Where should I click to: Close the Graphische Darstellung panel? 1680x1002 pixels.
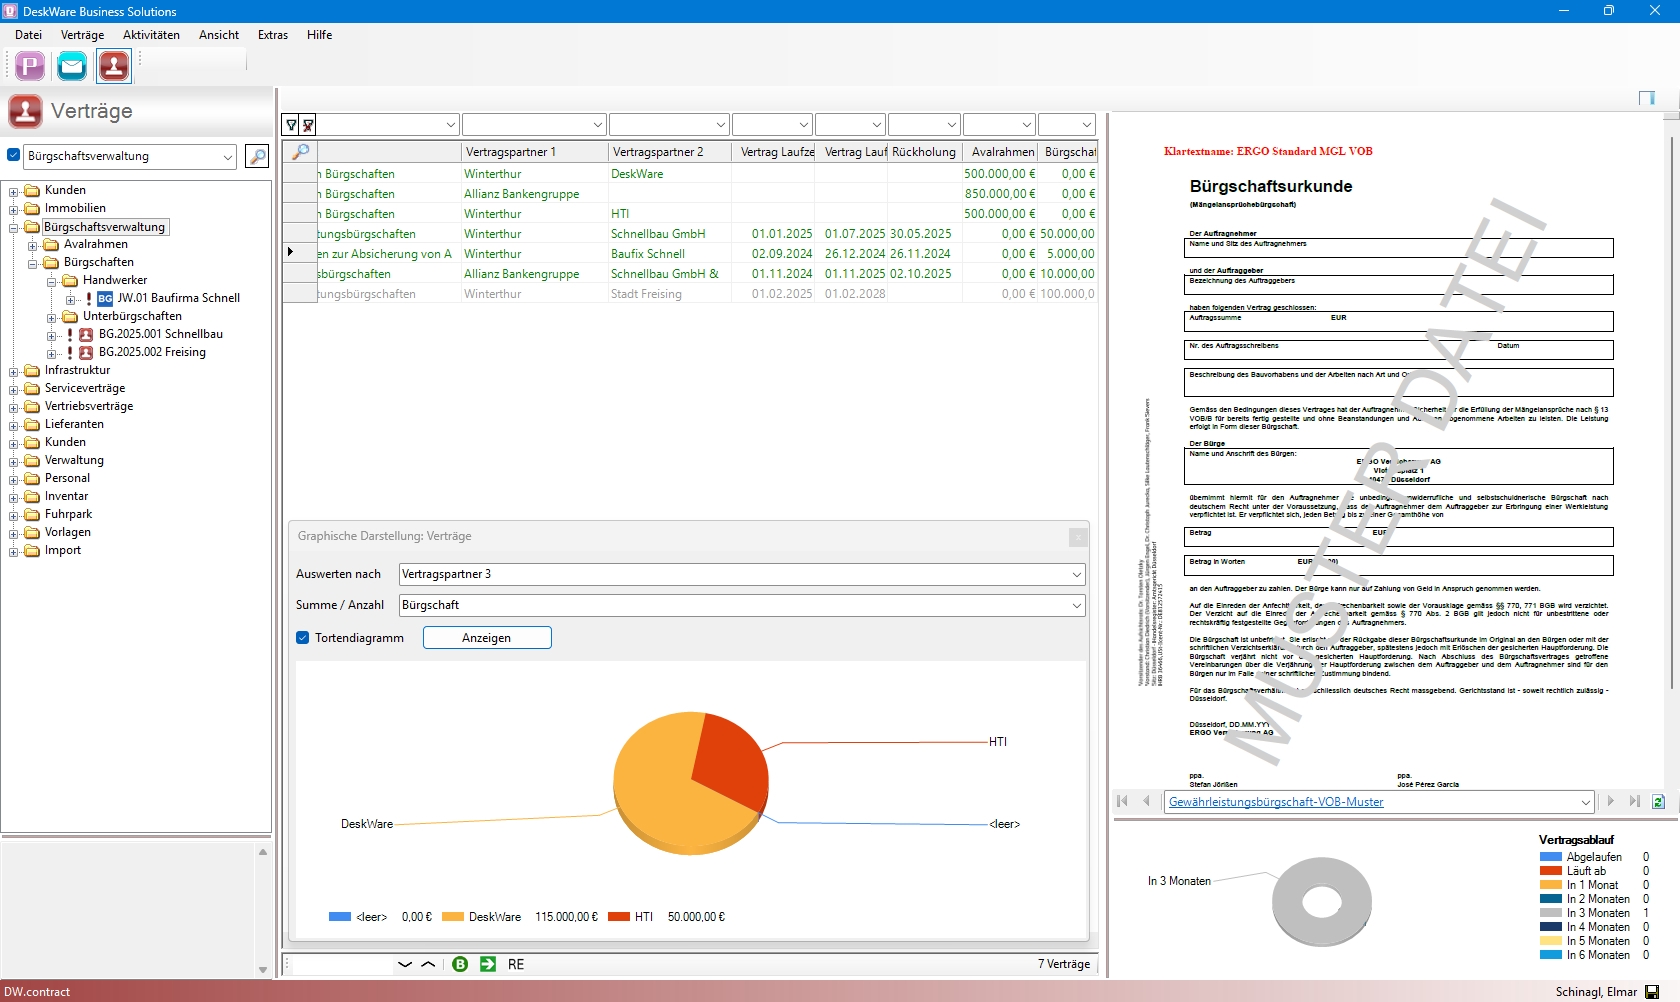pyautogui.click(x=1078, y=537)
